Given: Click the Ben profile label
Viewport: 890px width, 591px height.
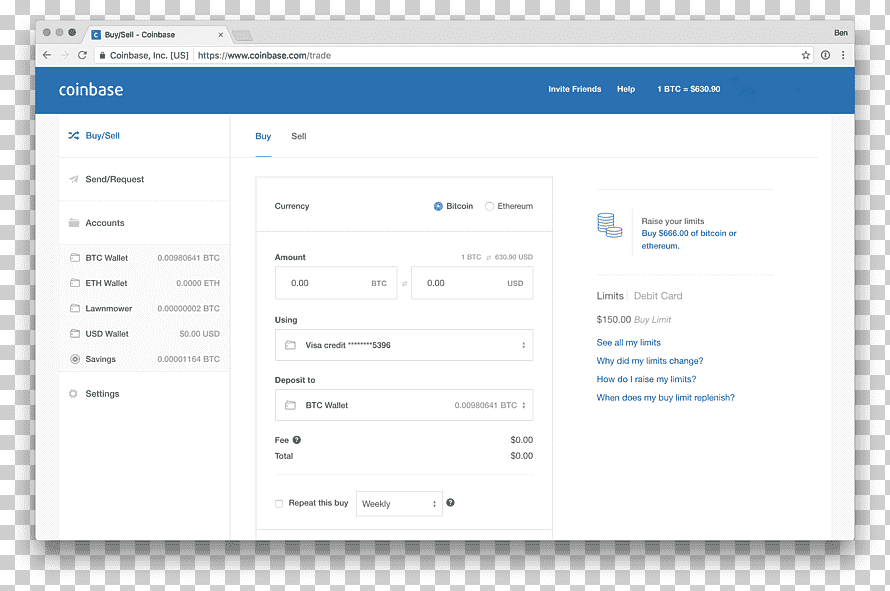Looking at the screenshot, I should tap(841, 33).
